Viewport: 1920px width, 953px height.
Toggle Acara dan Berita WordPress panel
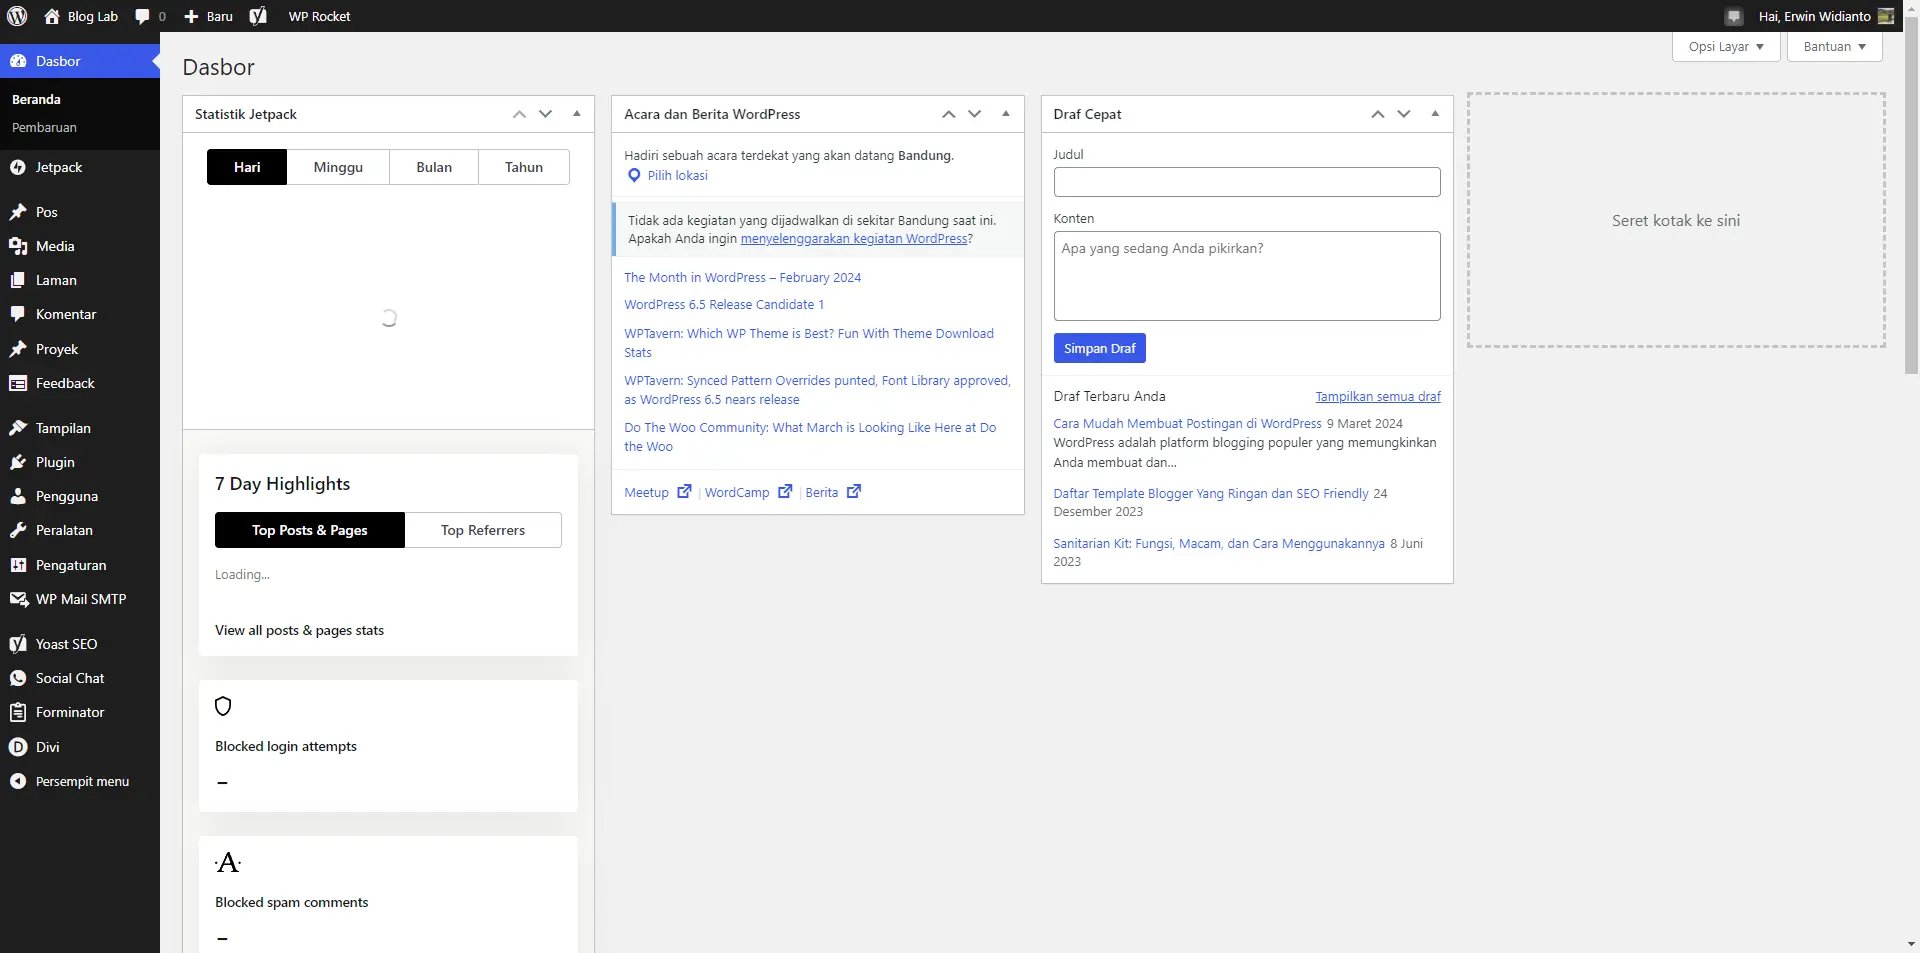[x=1006, y=114]
